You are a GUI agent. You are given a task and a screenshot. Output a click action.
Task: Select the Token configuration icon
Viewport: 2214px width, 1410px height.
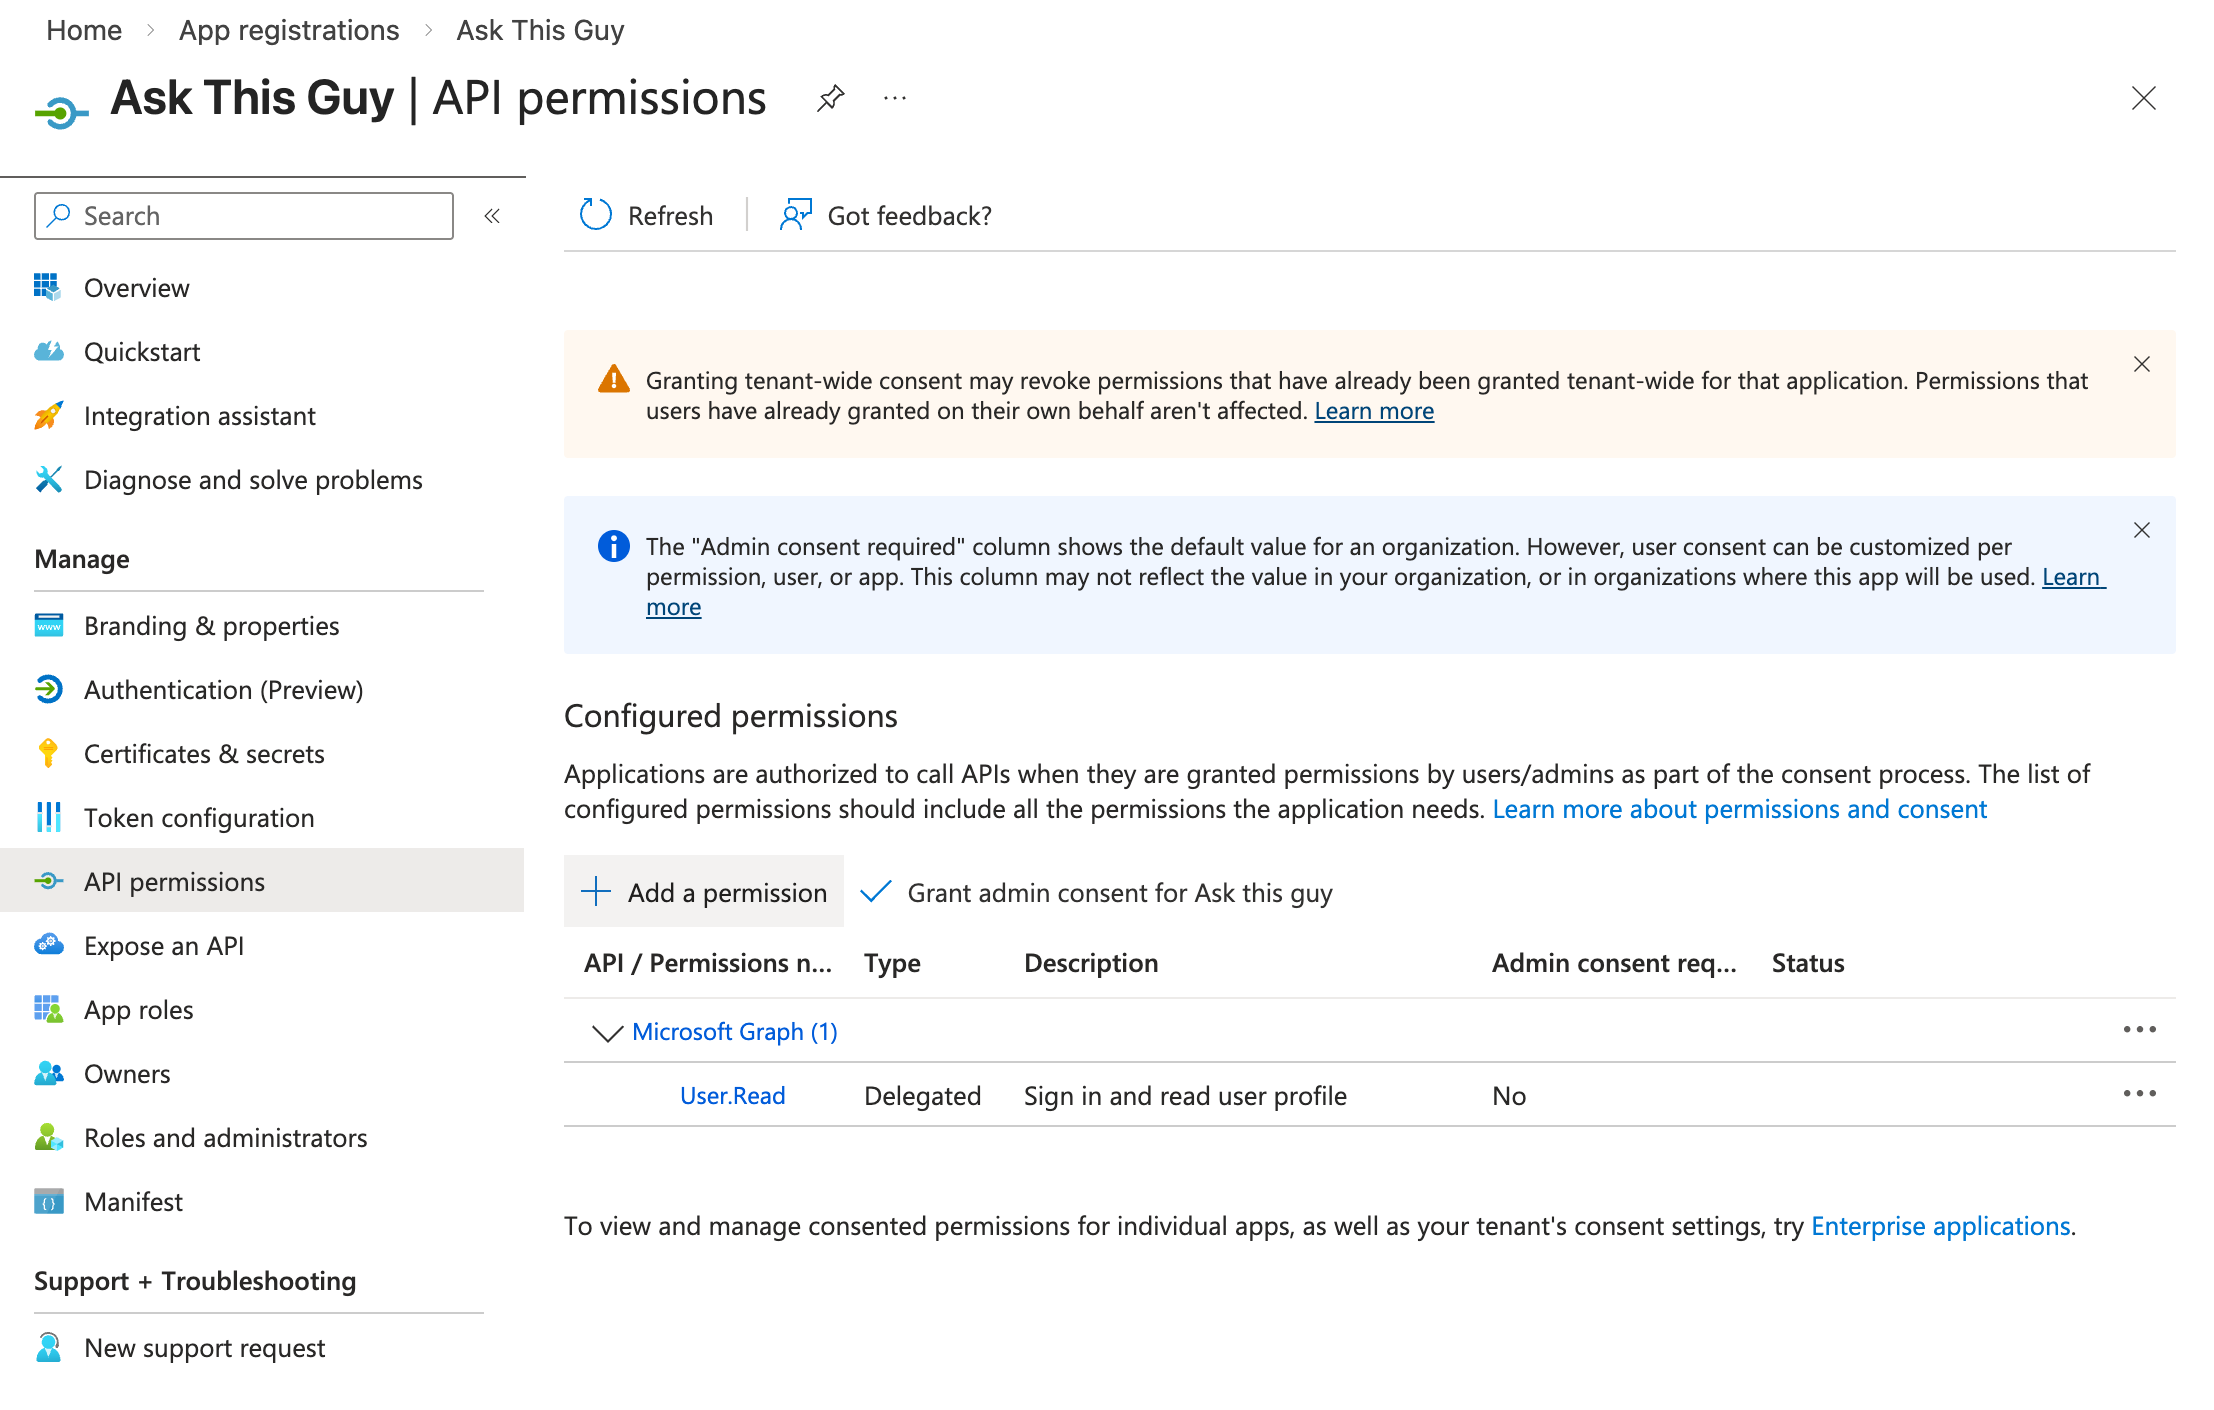coord(47,817)
